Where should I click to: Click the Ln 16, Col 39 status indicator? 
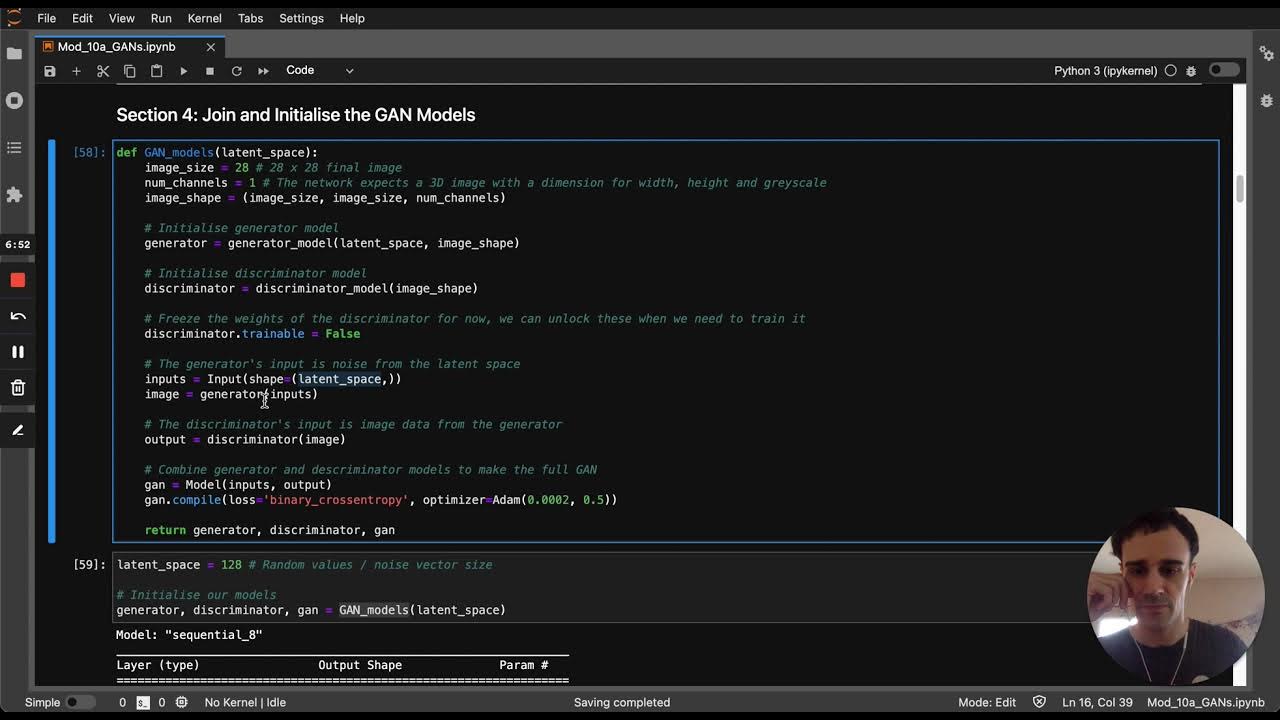1098,702
